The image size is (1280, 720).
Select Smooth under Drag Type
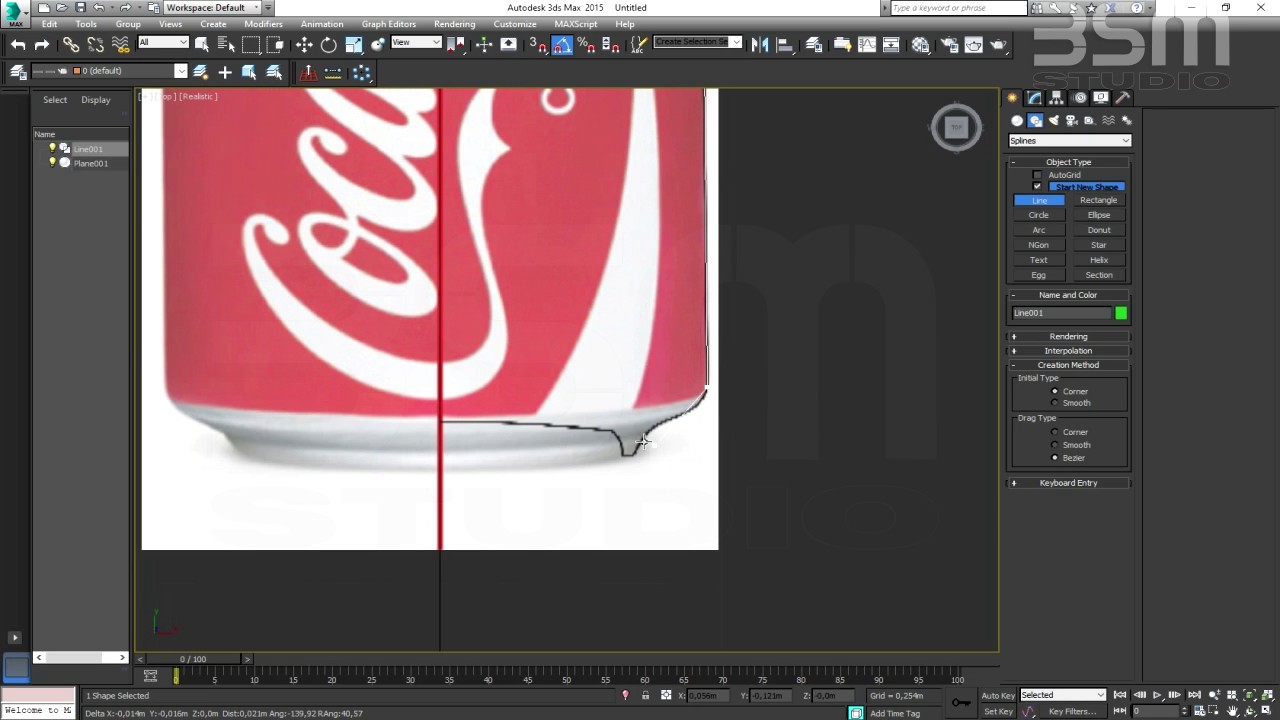tap(1055, 445)
